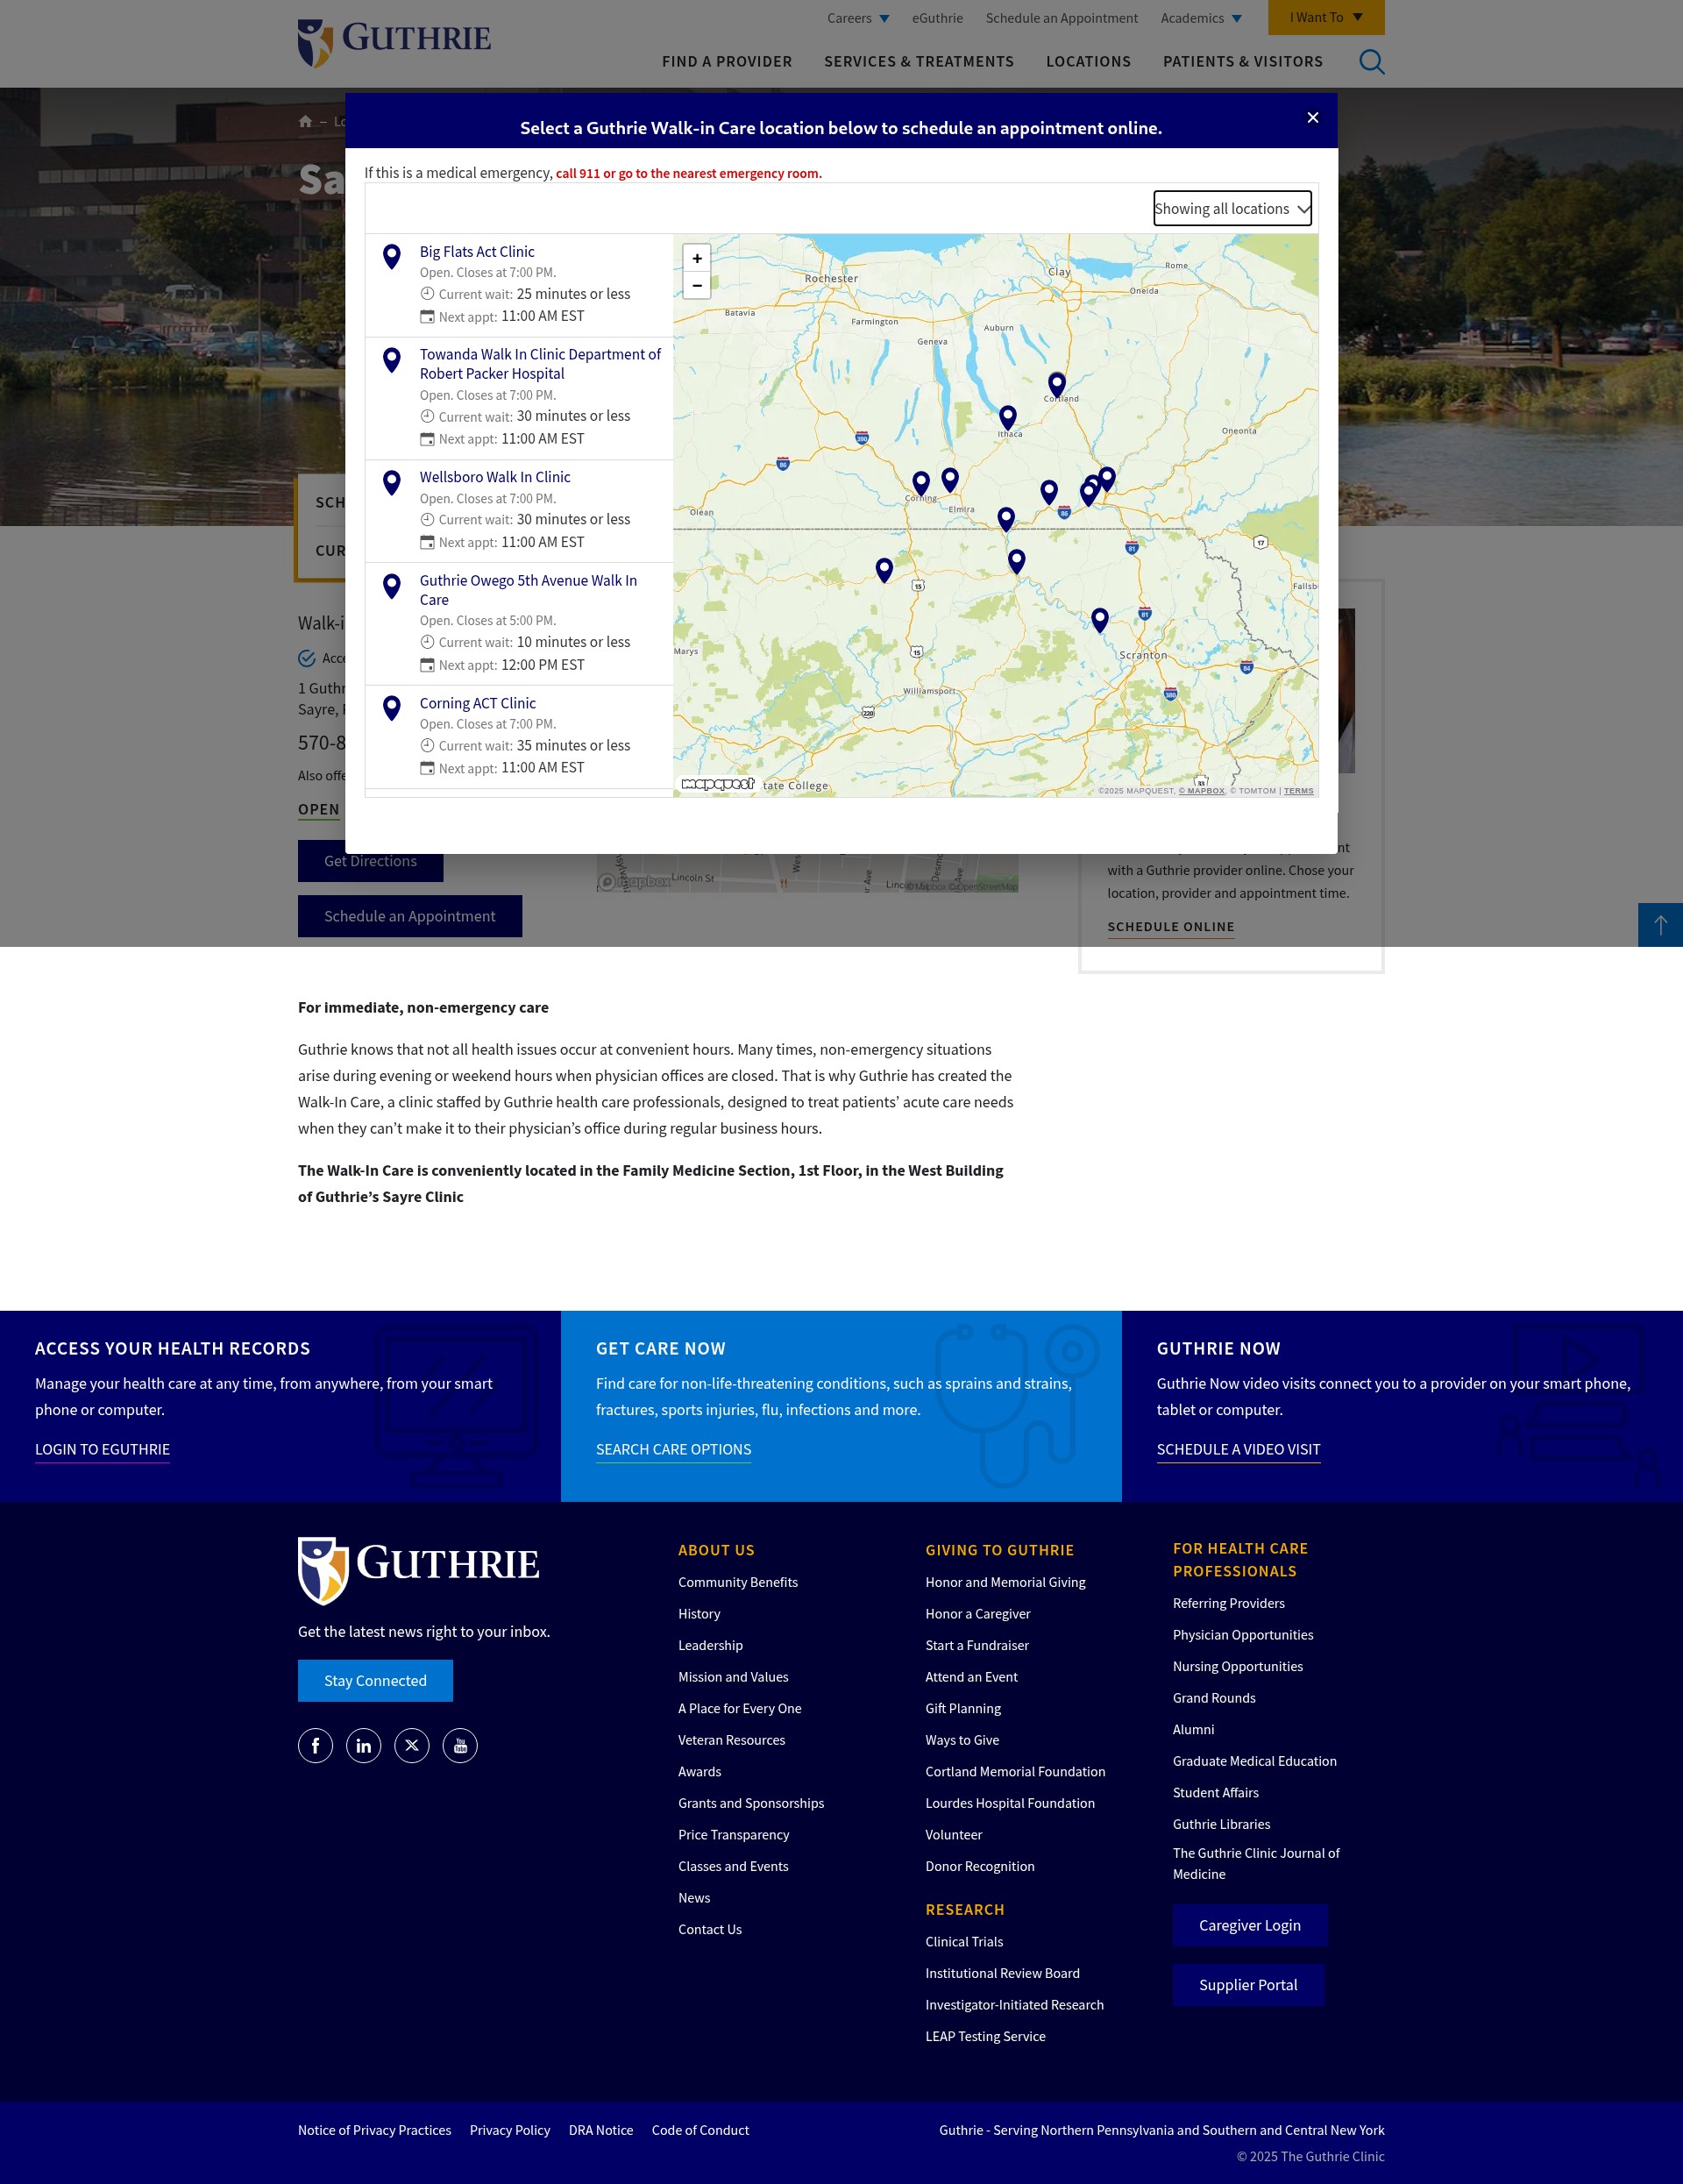
Task: Click the map marker at Ithaca
Action: (1007, 417)
